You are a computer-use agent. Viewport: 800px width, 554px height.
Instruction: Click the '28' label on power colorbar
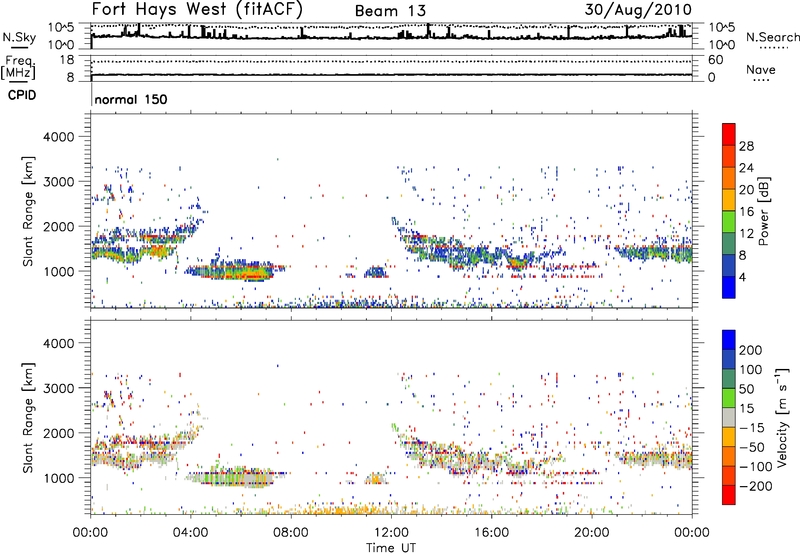tap(746, 146)
